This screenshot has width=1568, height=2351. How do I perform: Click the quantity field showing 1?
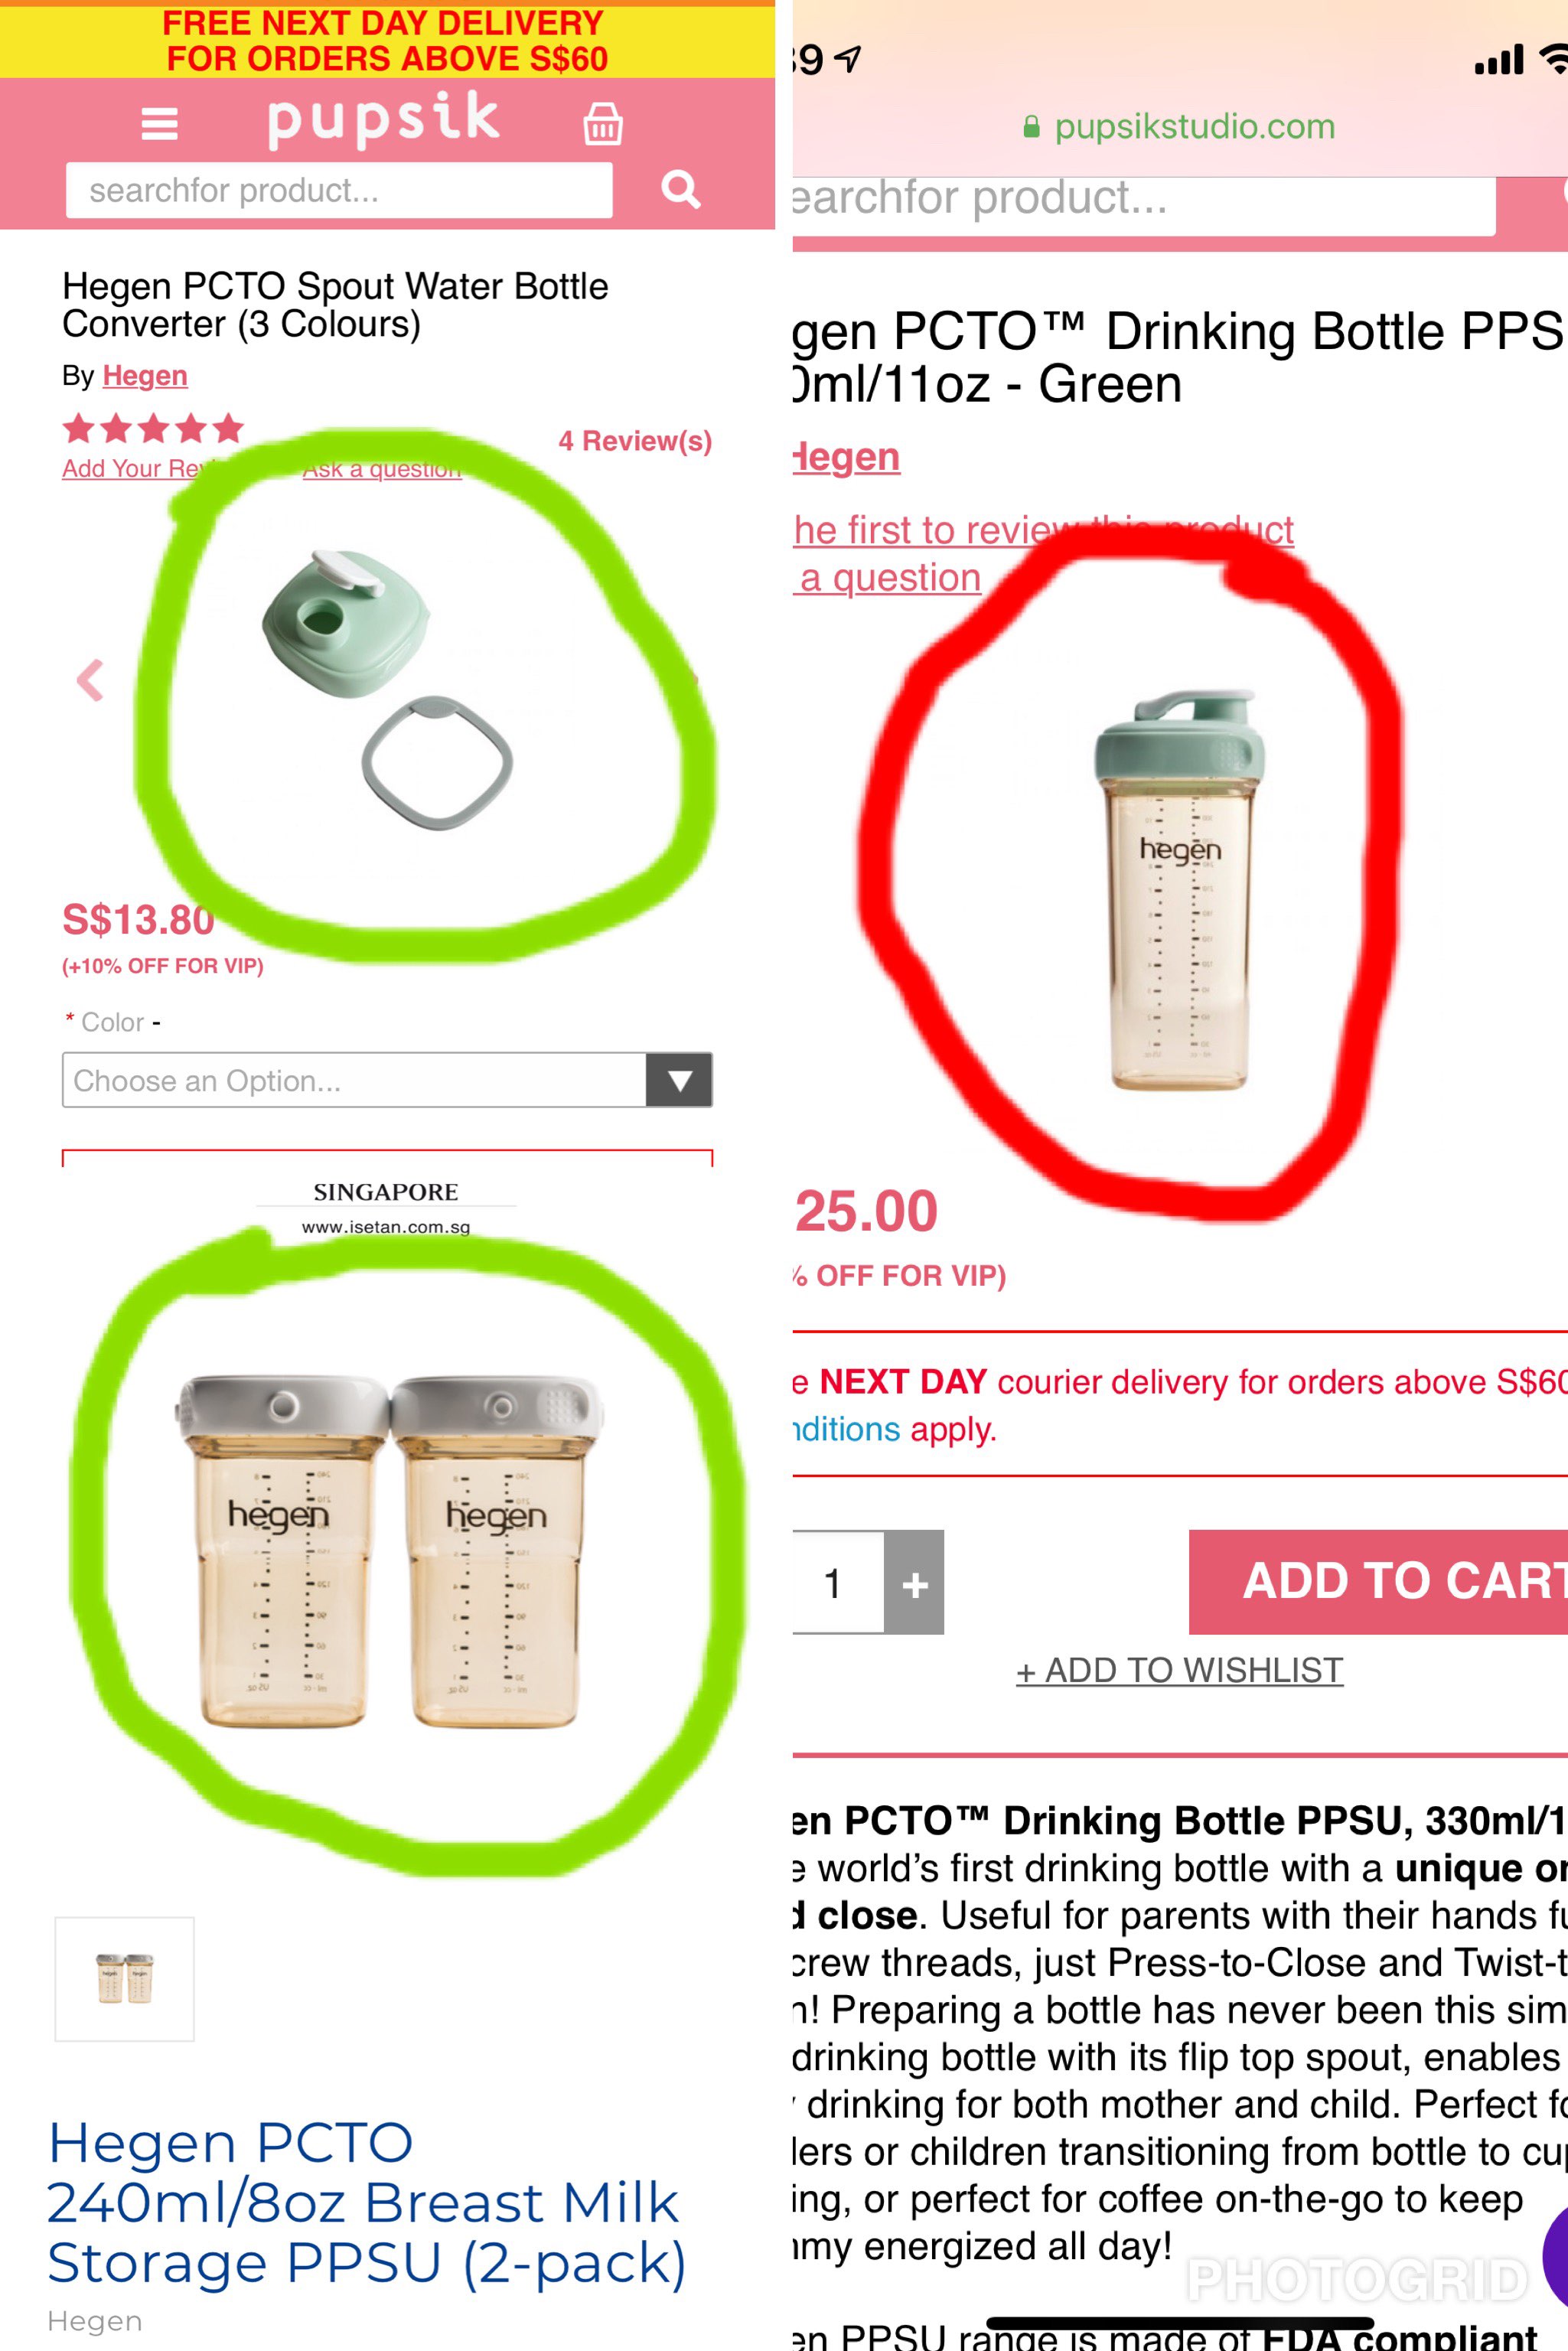click(838, 1582)
